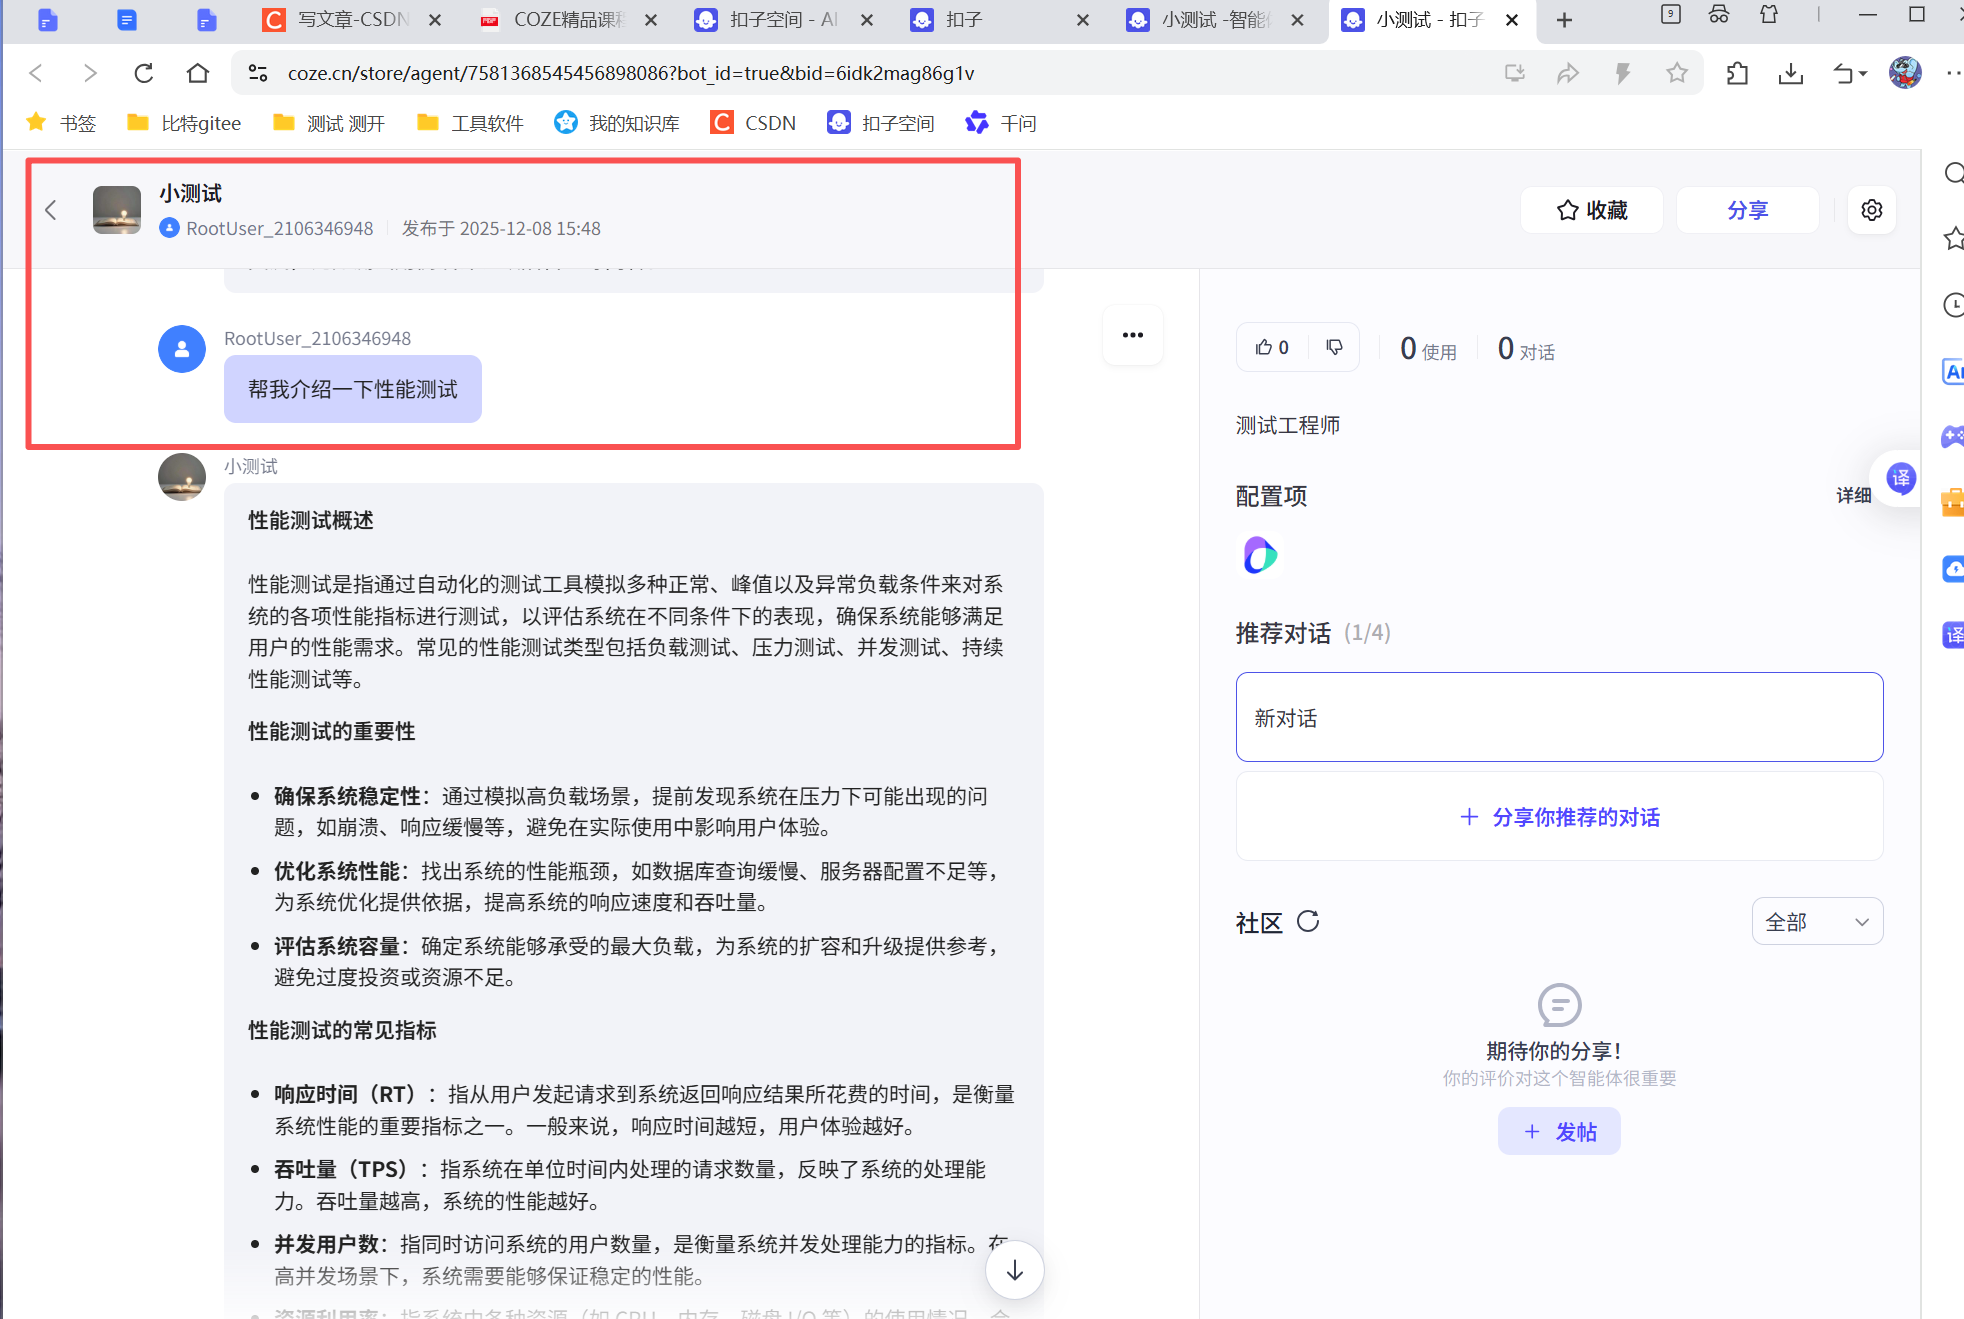Toggle the 收藏 favorite star button

(1591, 210)
